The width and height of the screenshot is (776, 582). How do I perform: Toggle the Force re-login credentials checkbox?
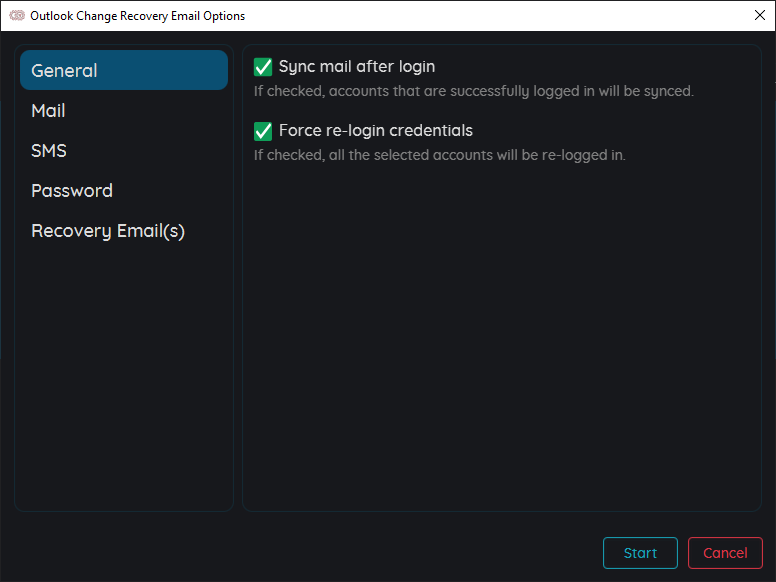pyautogui.click(x=263, y=131)
